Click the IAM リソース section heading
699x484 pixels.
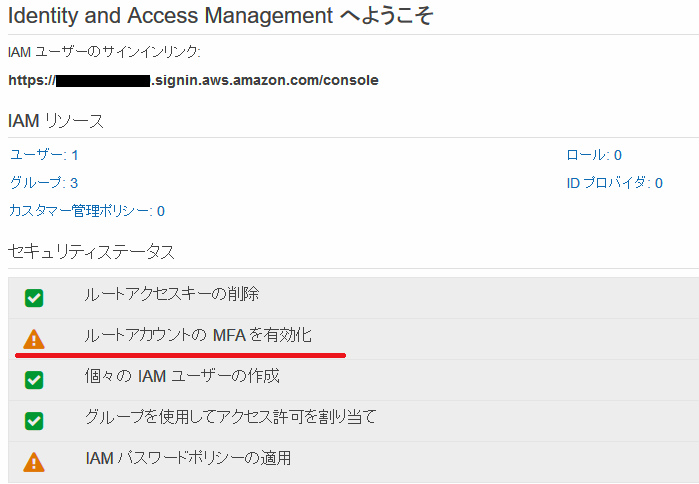tap(55, 121)
